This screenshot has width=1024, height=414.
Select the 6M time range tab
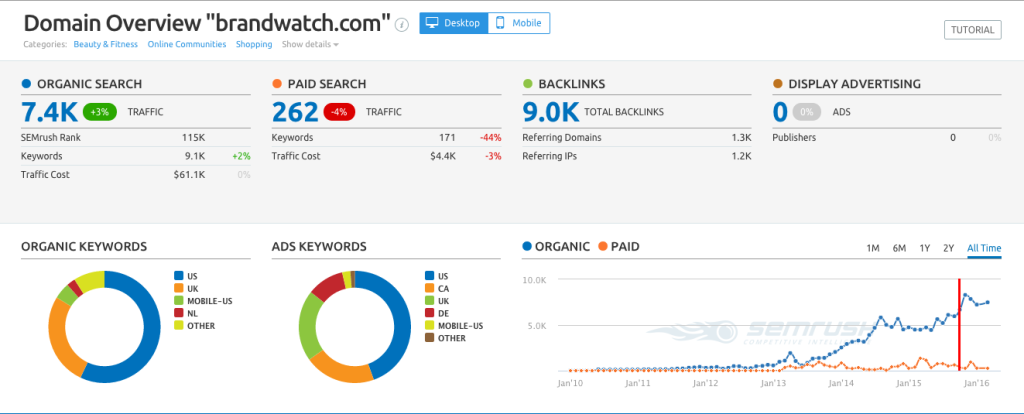(x=899, y=248)
